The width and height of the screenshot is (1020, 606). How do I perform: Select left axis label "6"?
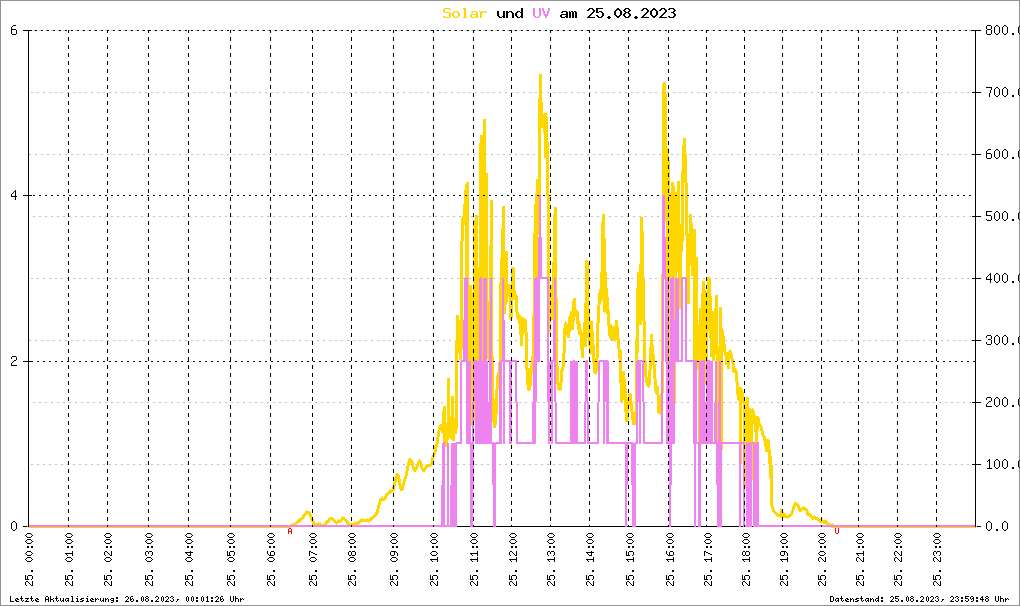14,31
